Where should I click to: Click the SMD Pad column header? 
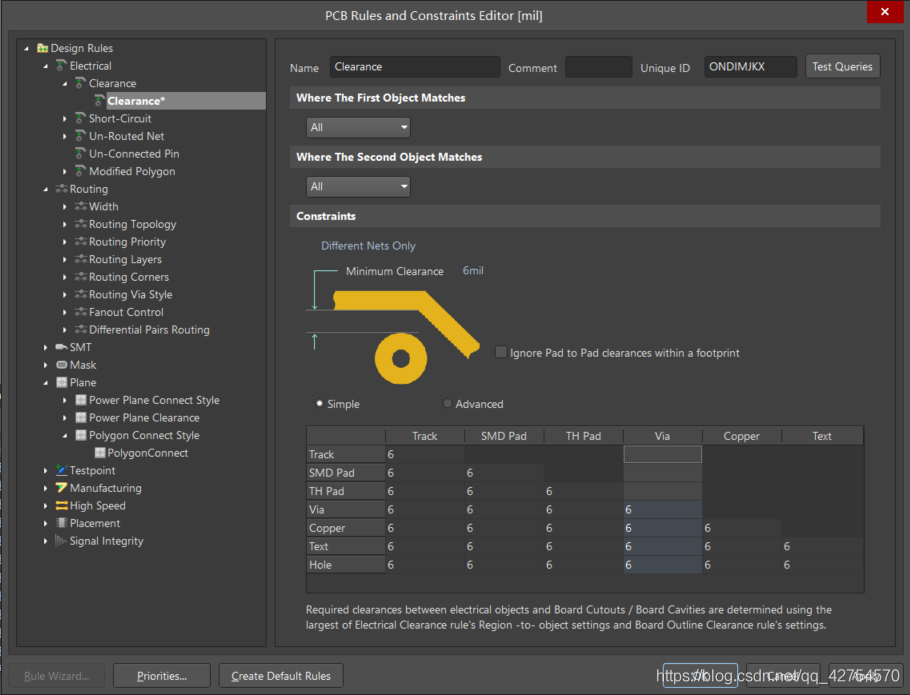[x=504, y=436]
